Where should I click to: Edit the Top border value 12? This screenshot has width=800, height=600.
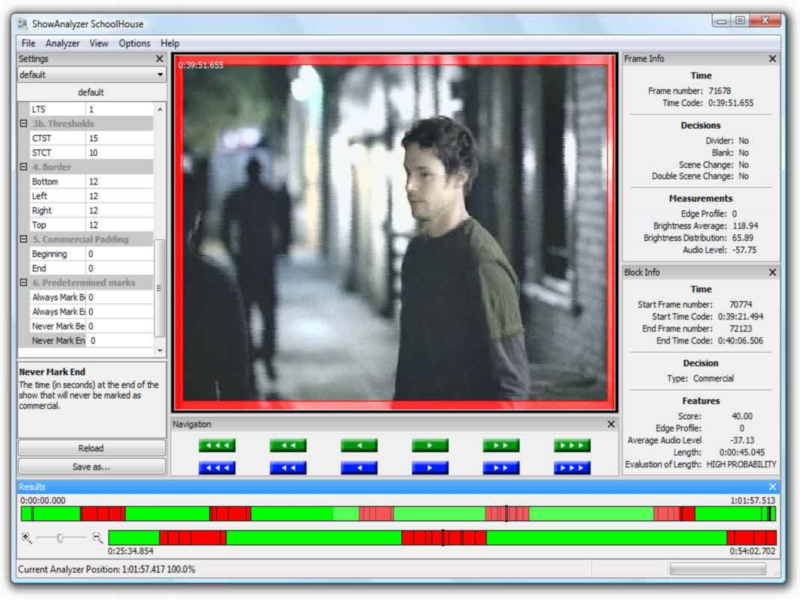coord(119,225)
